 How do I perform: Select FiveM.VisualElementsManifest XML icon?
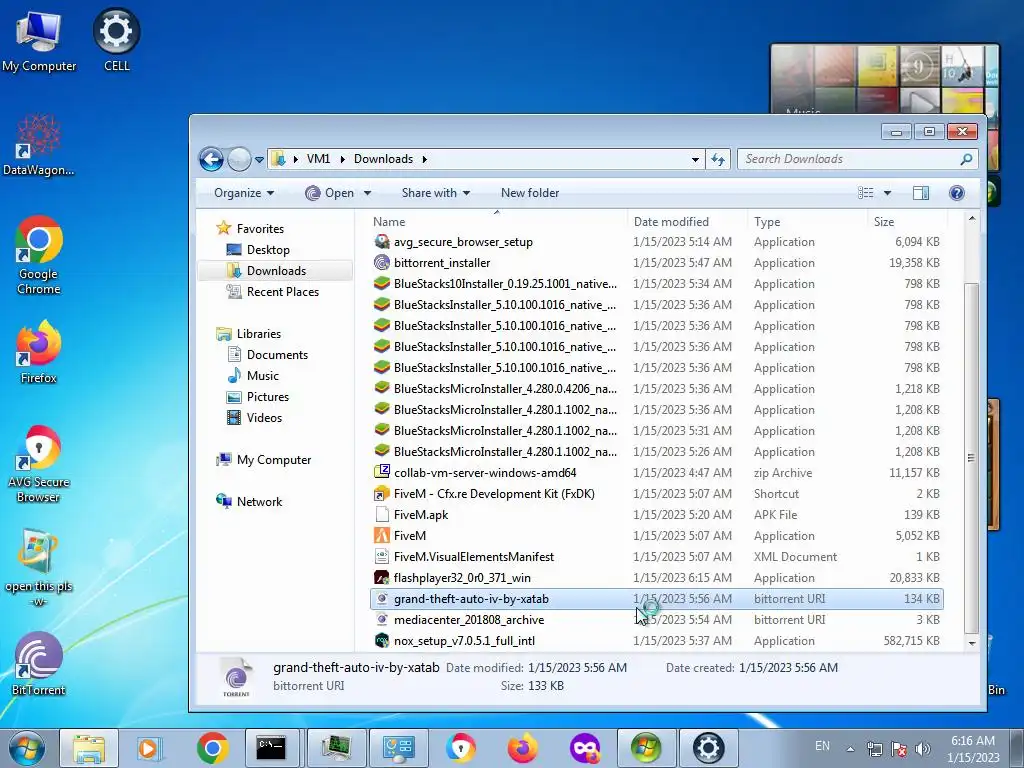tap(382, 556)
